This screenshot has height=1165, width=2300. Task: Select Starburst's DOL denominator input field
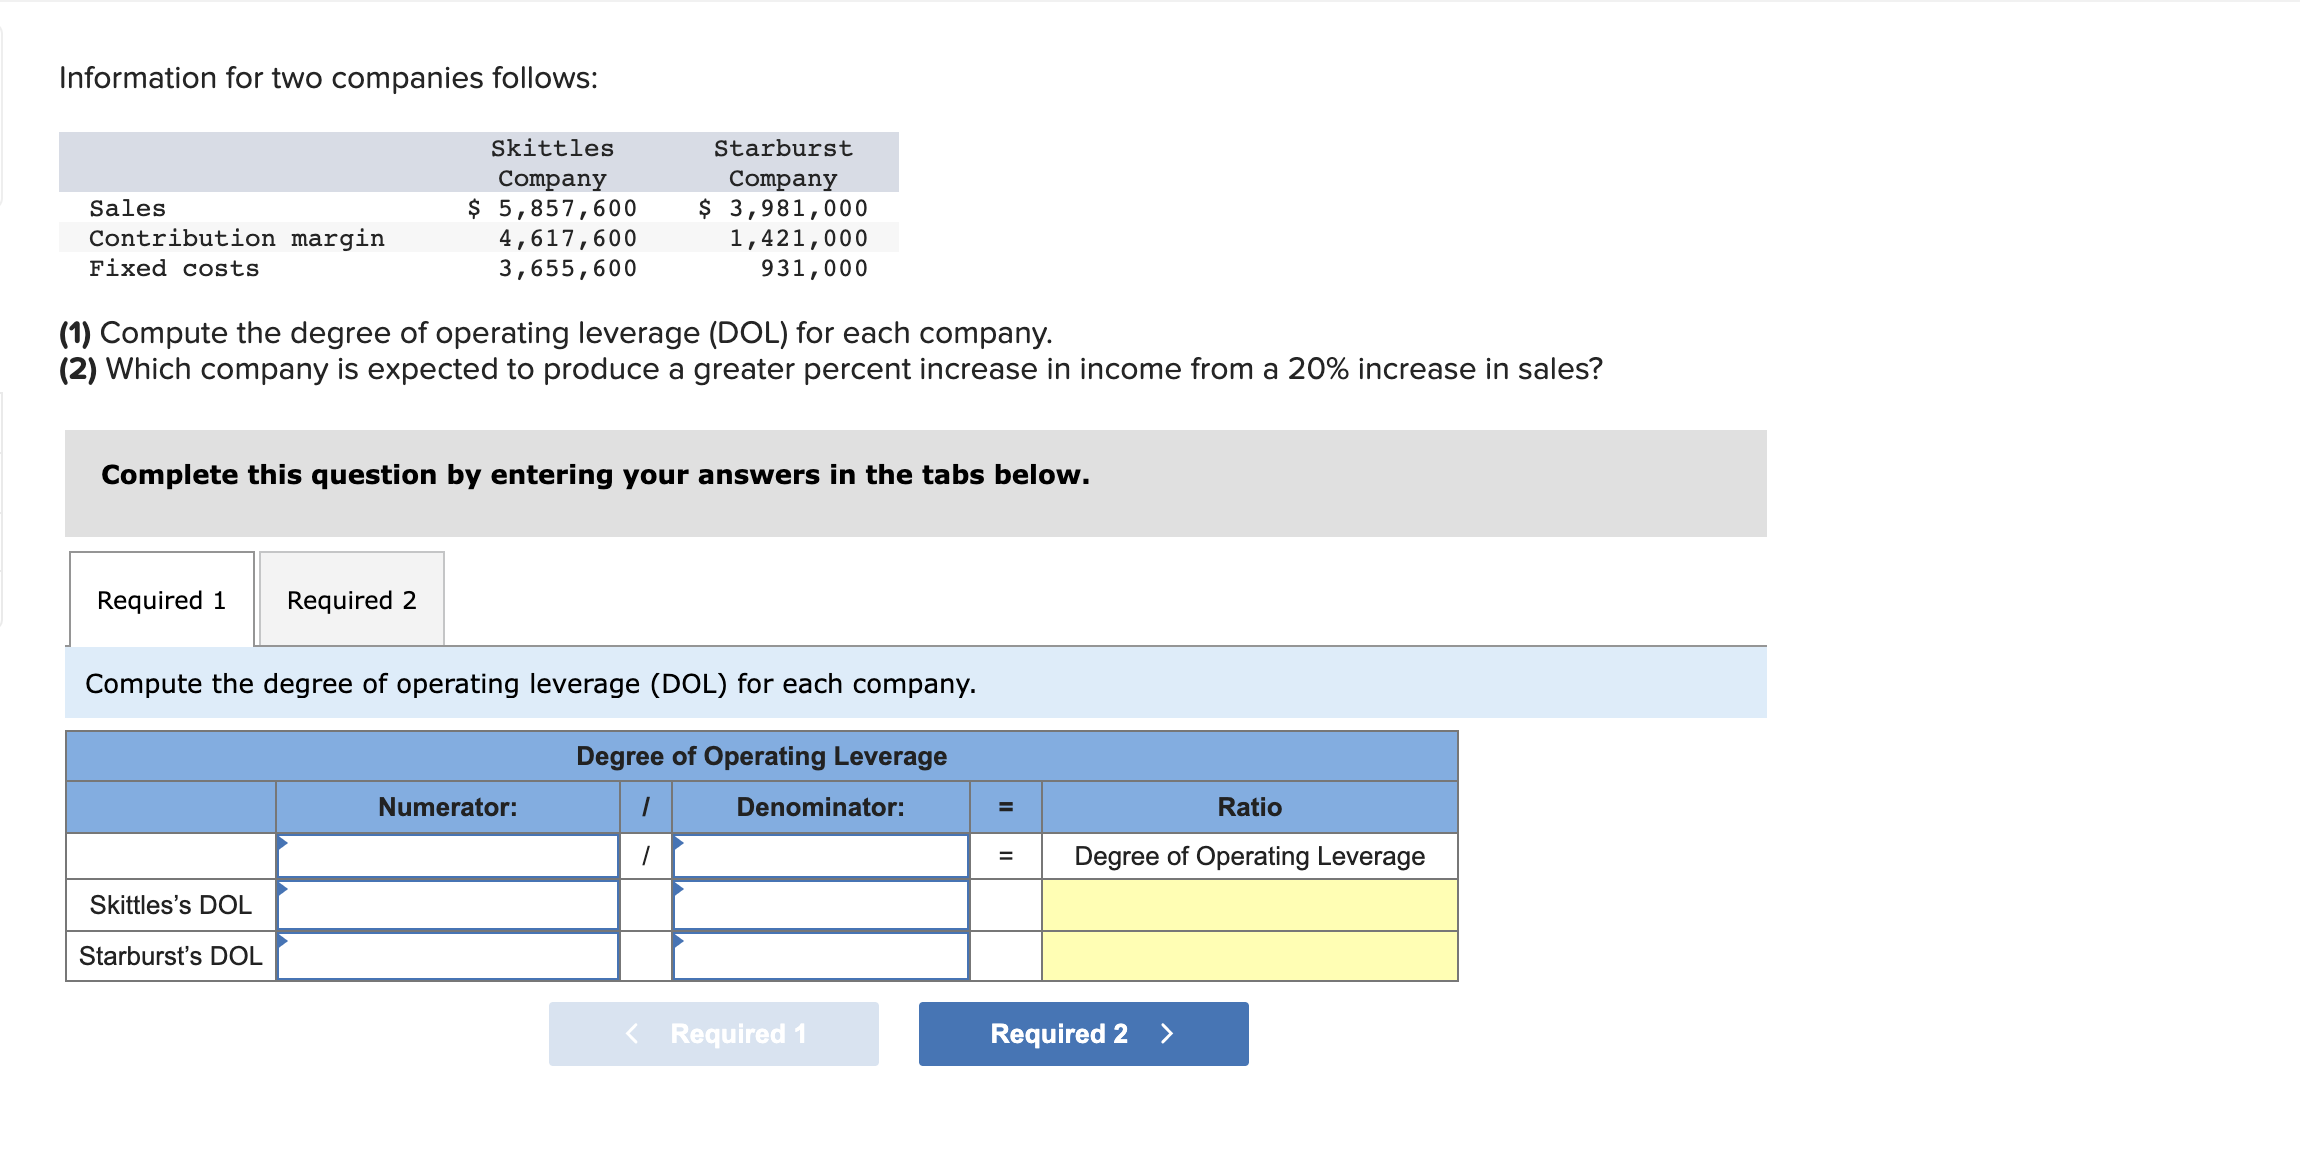click(820, 956)
